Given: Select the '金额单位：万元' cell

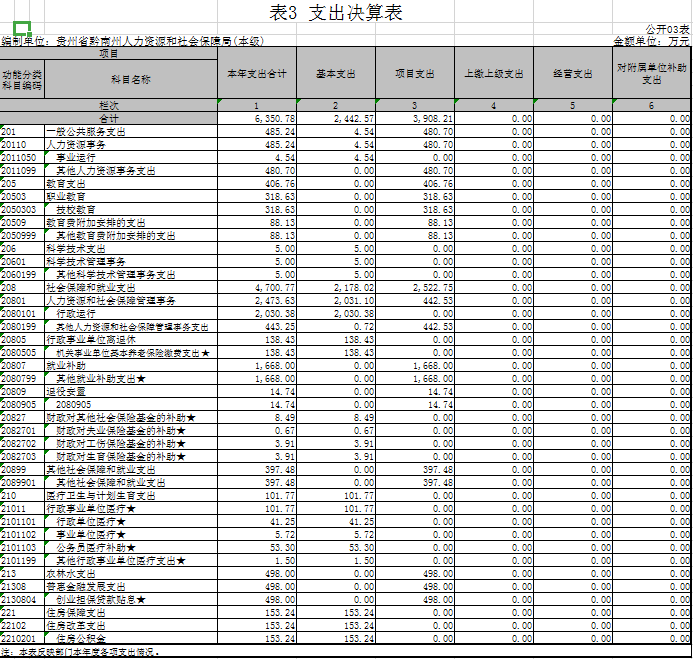Looking at the screenshot, I should click(651, 41).
